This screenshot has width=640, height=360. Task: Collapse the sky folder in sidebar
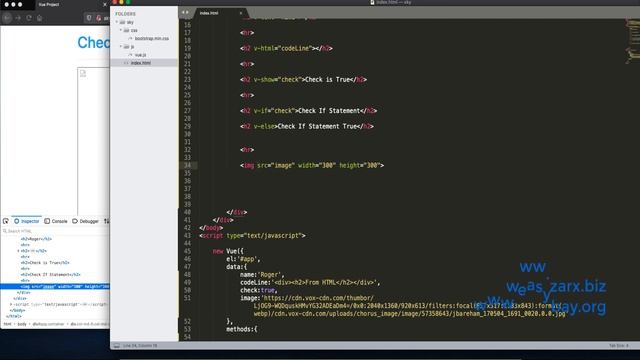pos(117,22)
